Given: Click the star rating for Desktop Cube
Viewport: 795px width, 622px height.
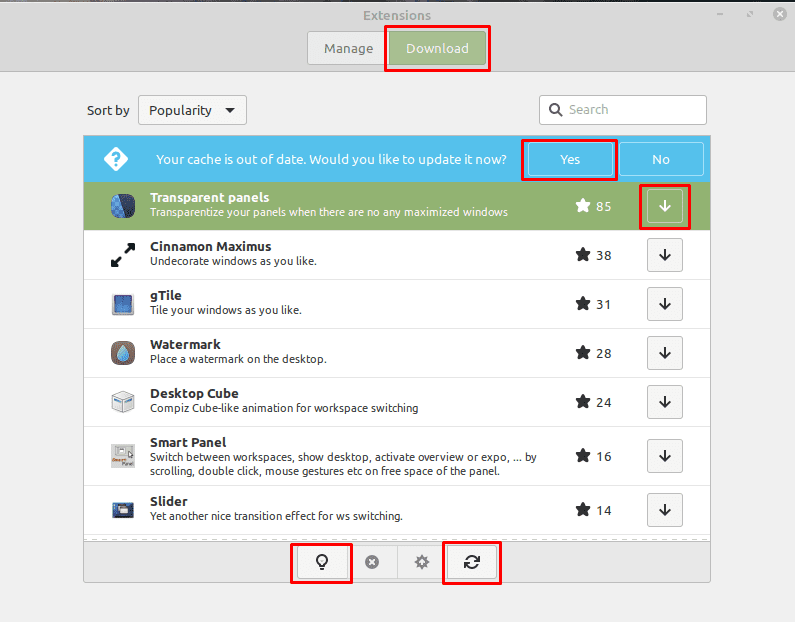Looking at the screenshot, I should (x=593, y=402).
